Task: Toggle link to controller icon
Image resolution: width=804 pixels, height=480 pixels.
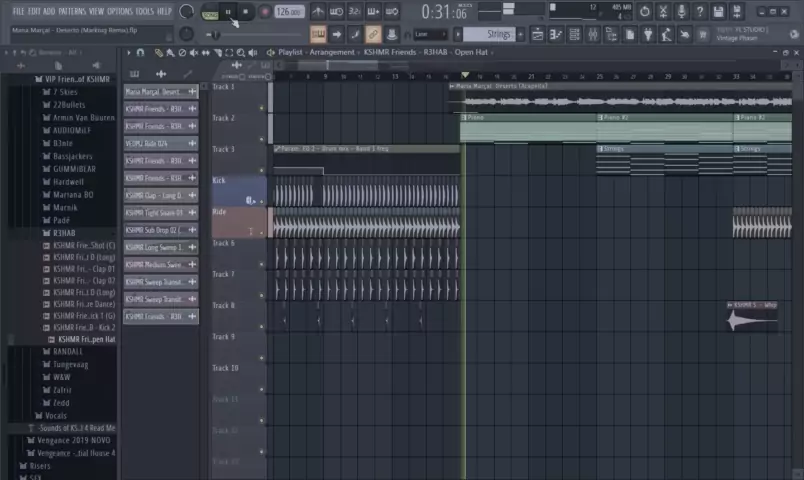Action: tap(373, 34)
